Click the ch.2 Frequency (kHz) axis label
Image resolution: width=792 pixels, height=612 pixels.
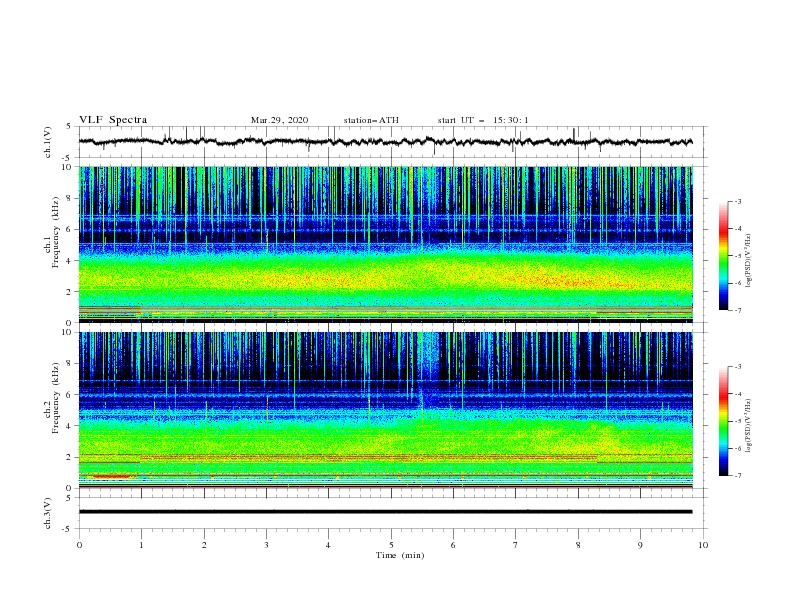(x=52, y=398)
